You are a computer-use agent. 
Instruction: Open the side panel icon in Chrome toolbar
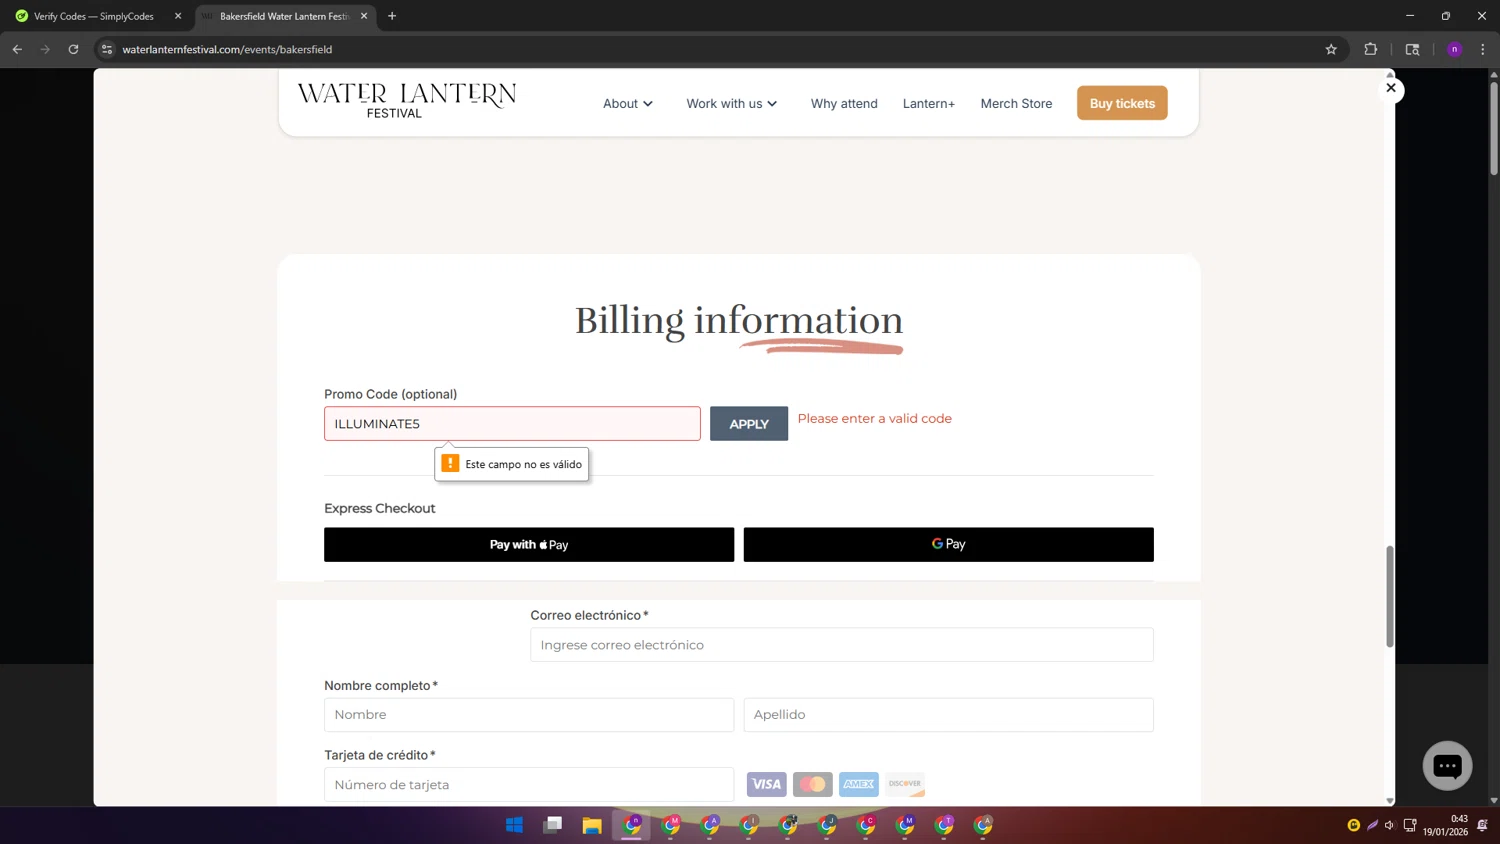(1412, 49)
